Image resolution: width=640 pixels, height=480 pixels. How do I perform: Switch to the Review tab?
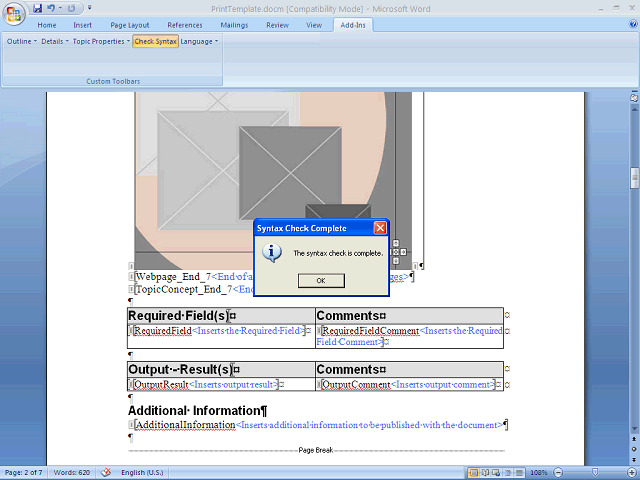pos(278,25)
